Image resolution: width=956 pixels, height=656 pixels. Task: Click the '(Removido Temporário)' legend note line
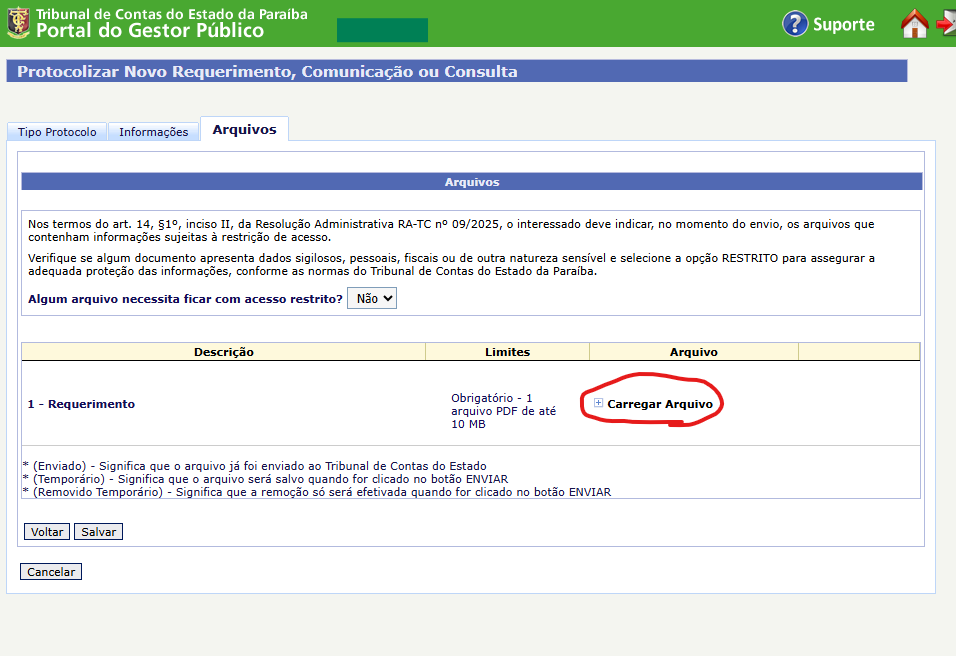[x=317, y=491]
